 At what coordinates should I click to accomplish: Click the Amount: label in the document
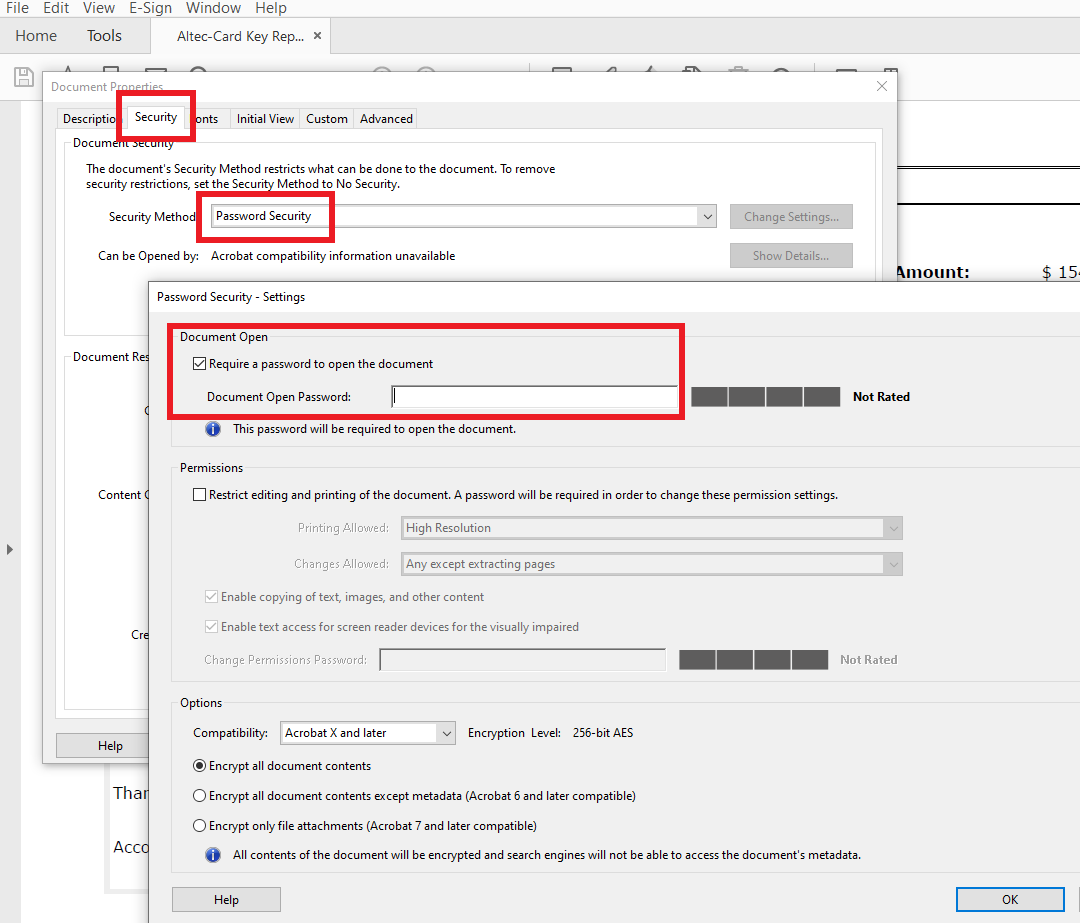click(x=933, y=272)
